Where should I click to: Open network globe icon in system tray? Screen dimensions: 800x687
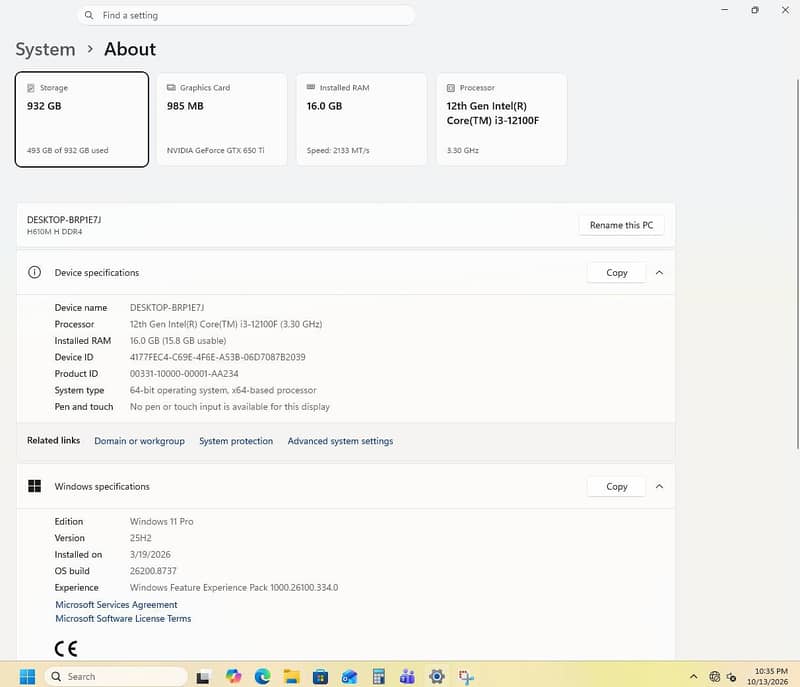[714, 677]
